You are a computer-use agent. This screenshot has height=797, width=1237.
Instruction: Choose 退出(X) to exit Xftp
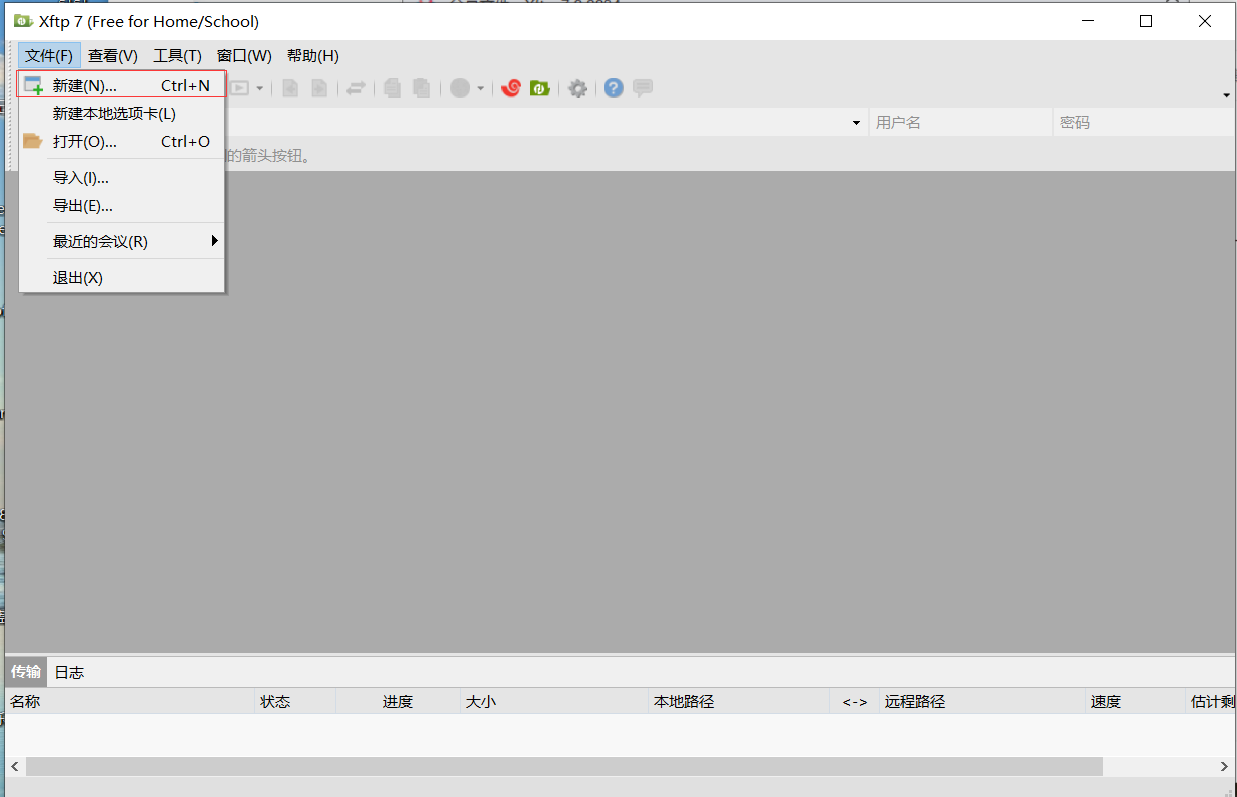point(122,278)
